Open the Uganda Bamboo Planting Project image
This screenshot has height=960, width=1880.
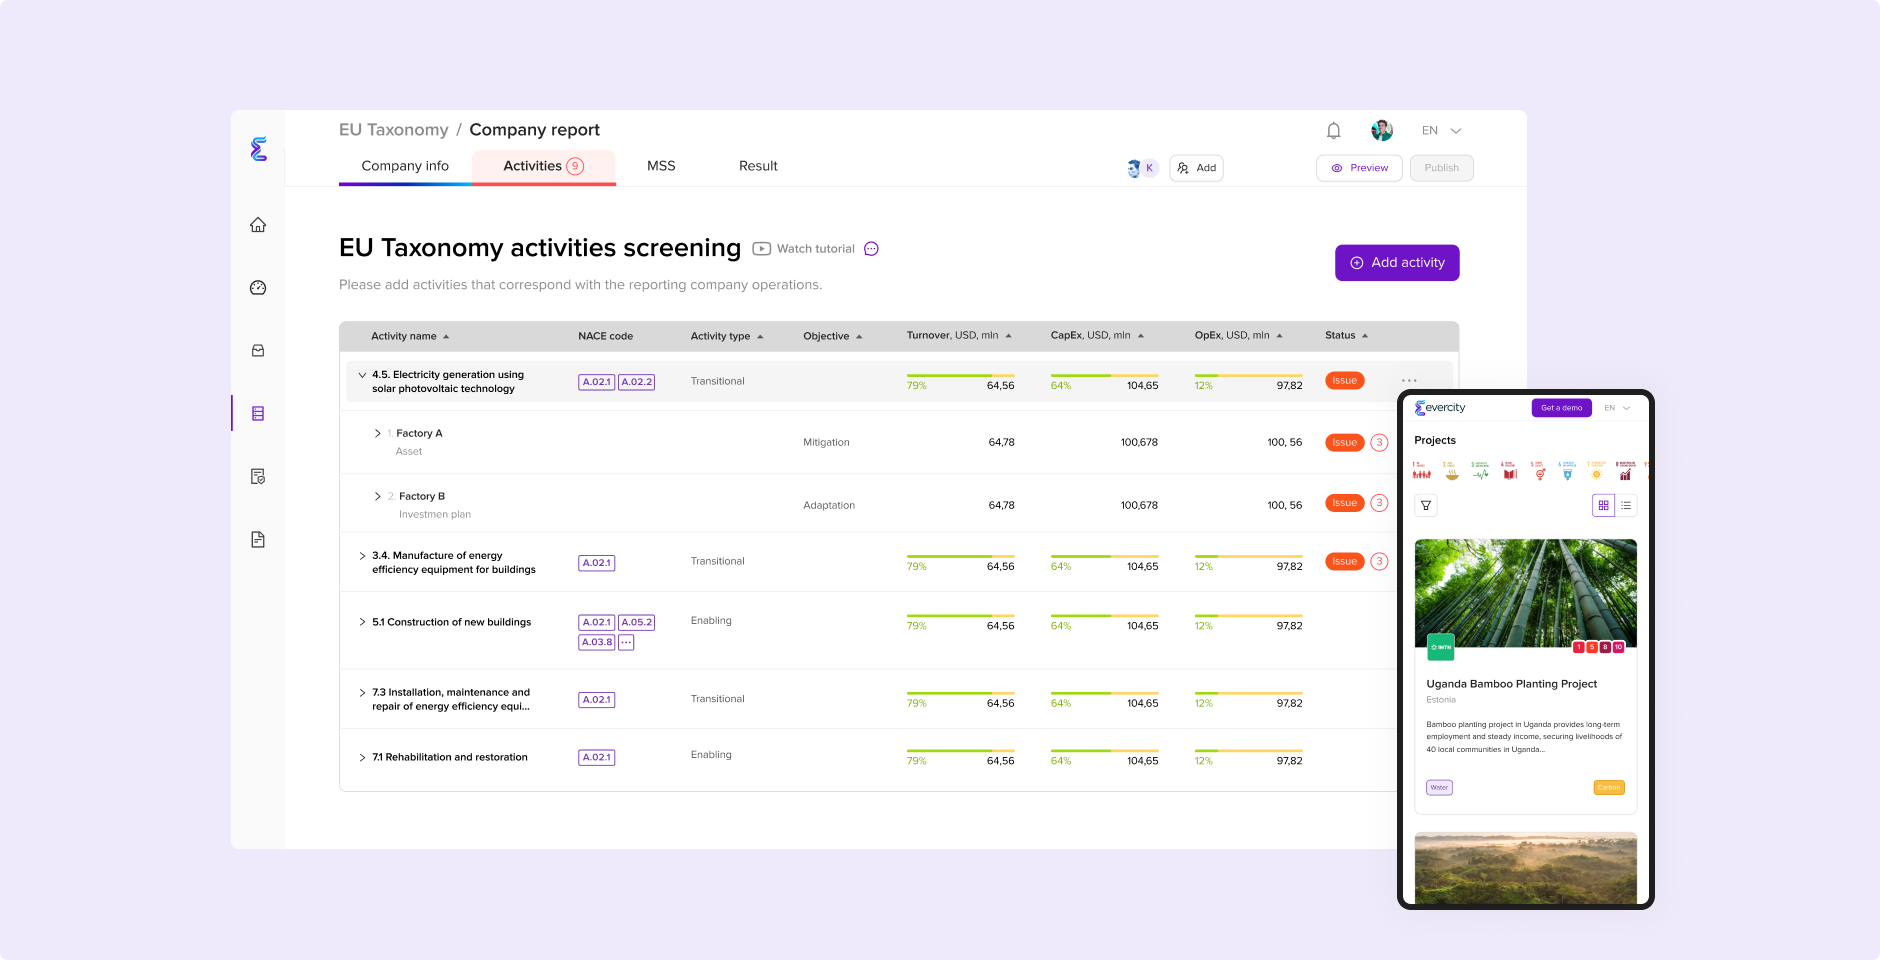coord(1525,594)
